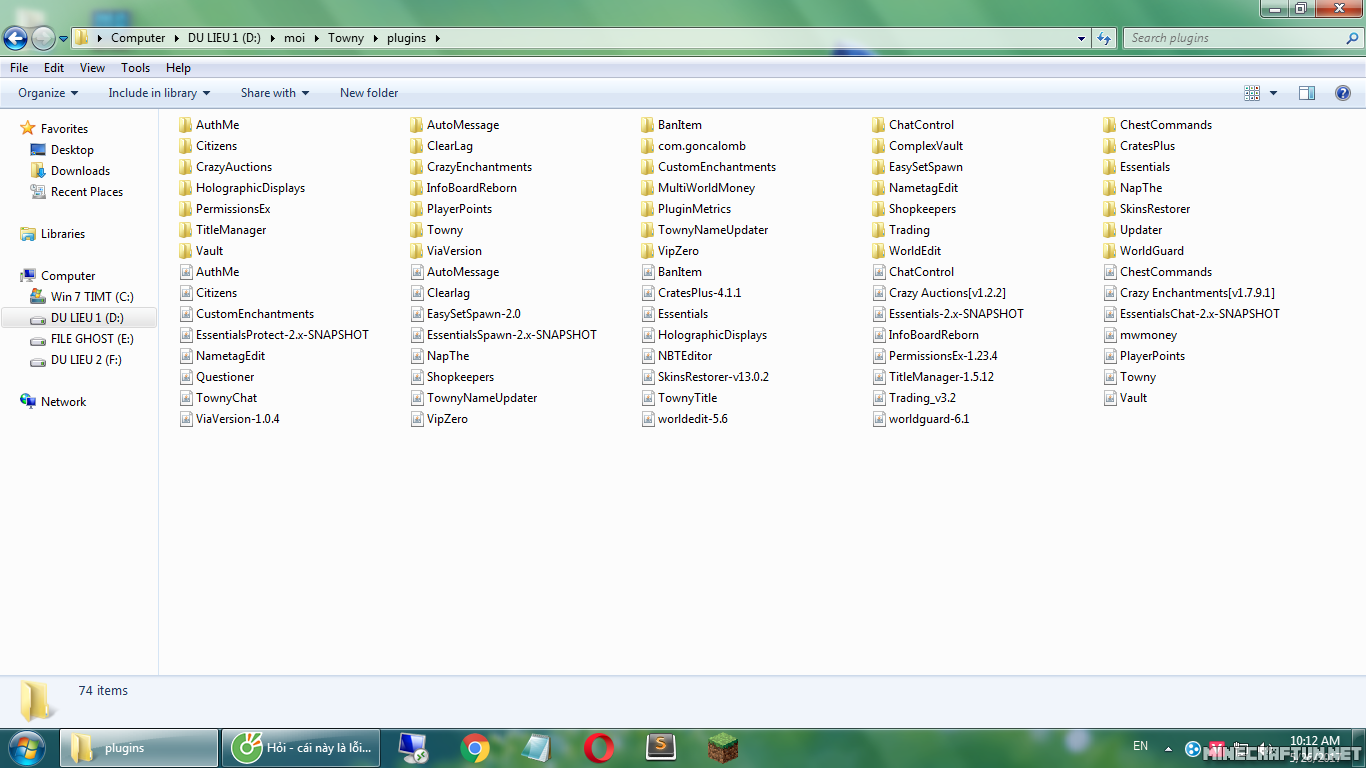Select the WorldGuard folder icon
This screenshot has width=1366, height=768.
coord(1110,251)
